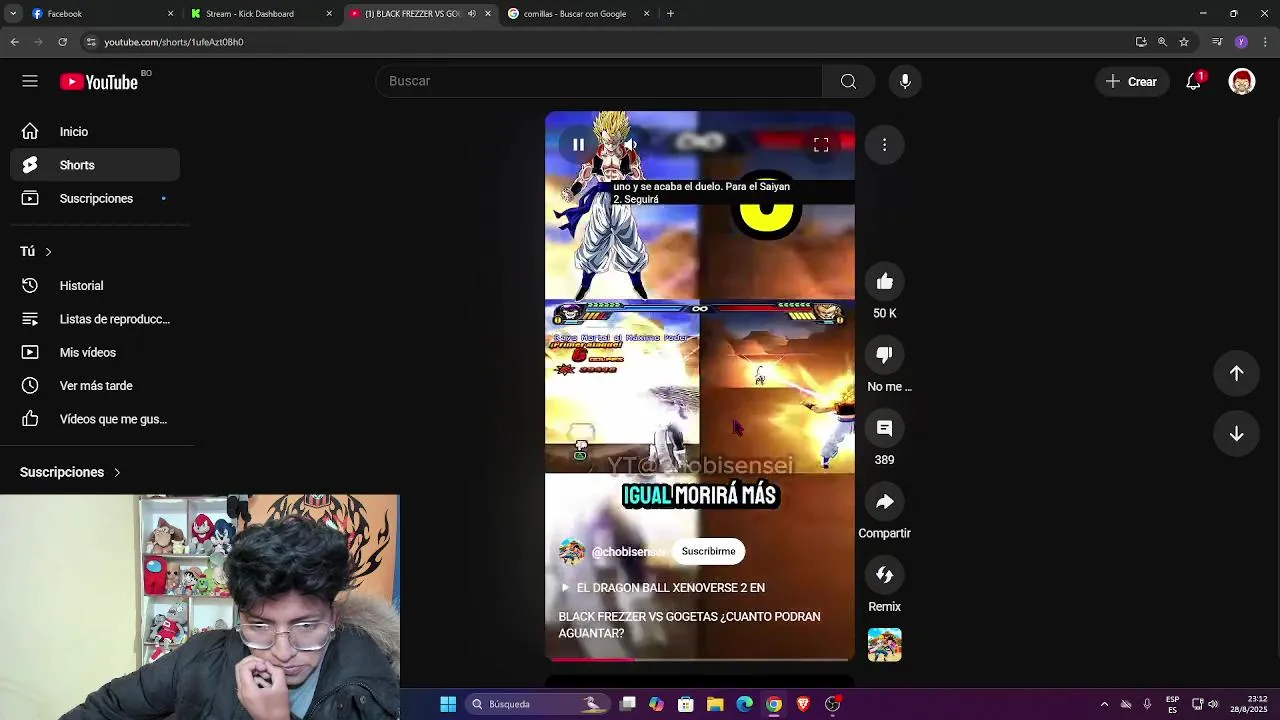Open the Short's three-dot options menu

point(885,145)
